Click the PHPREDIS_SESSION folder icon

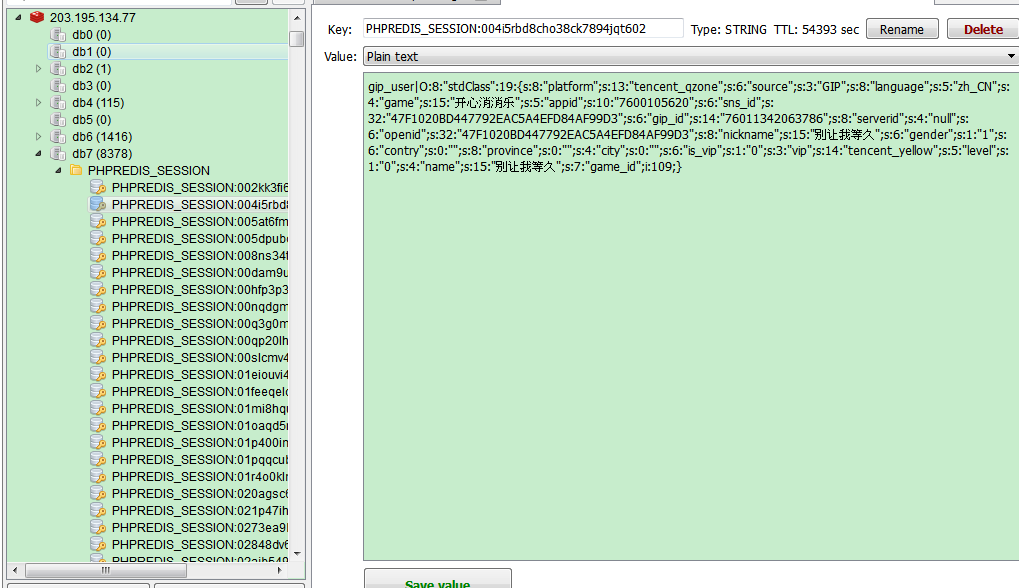click(x=76, y=170)
